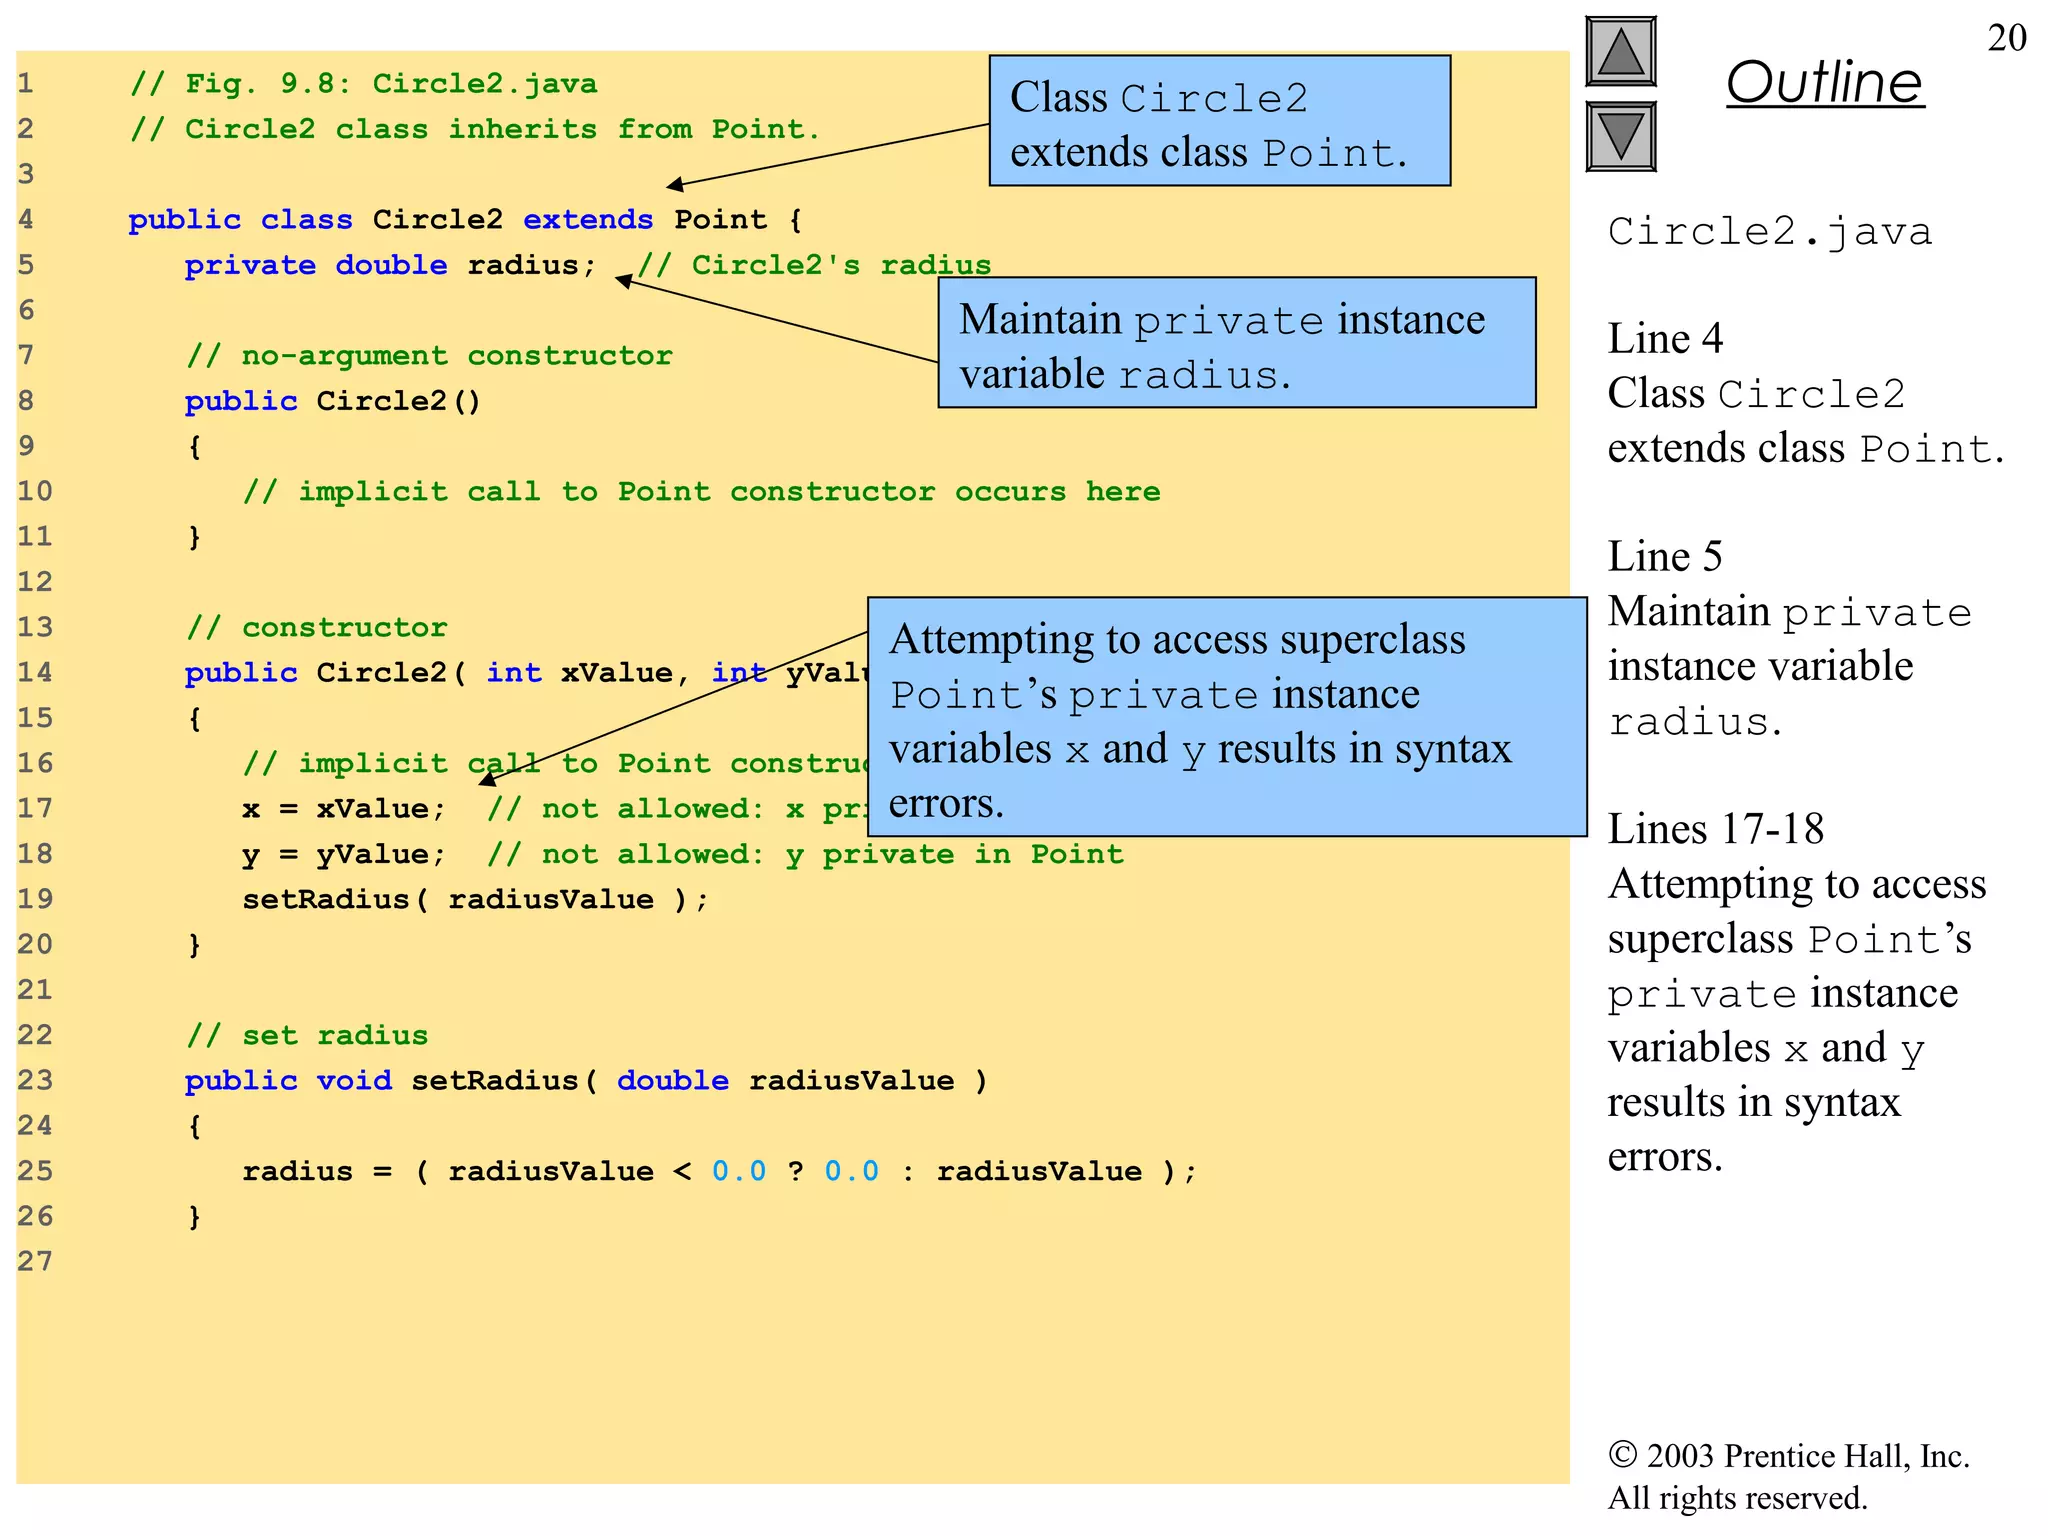Click the 'Maintain private instance variable radius' callout

(1236, 344)
